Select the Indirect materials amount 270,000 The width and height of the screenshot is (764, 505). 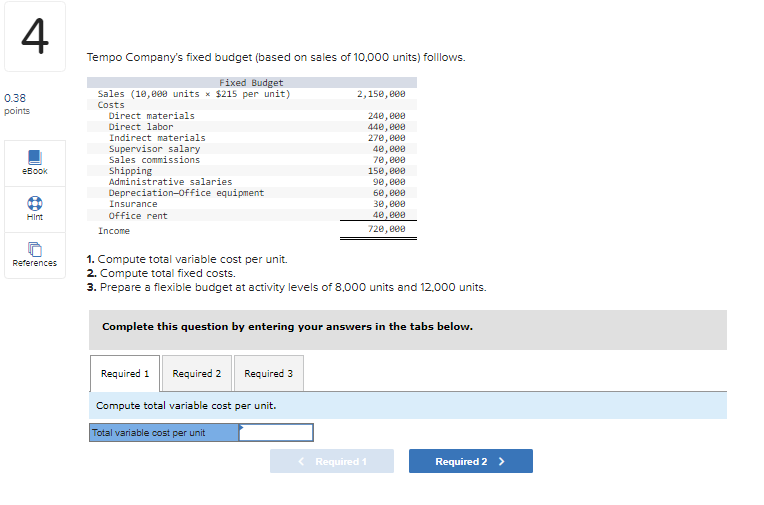386,137
